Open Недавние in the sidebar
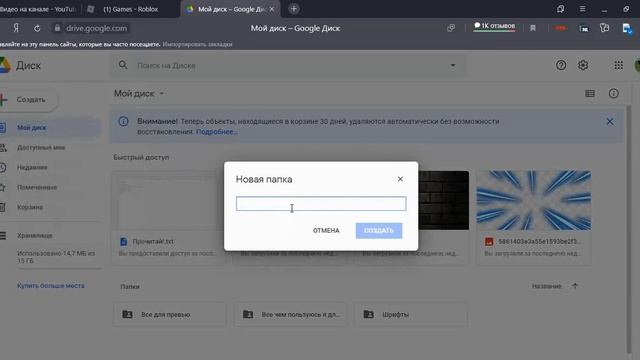This screenshot has height=360, width=640. [x=32, y=167]
